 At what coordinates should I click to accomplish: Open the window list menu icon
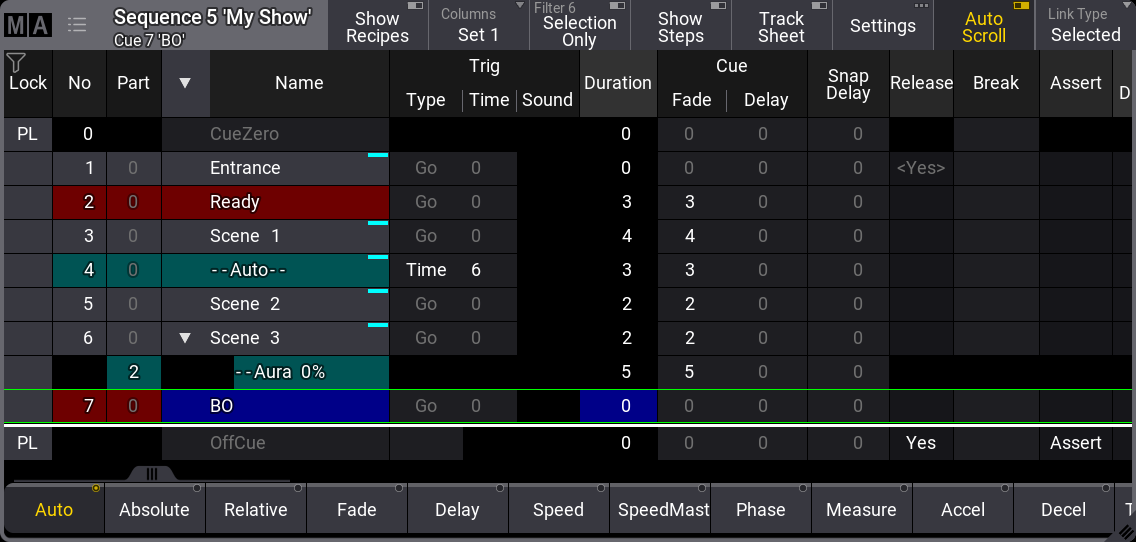(77, 26)
